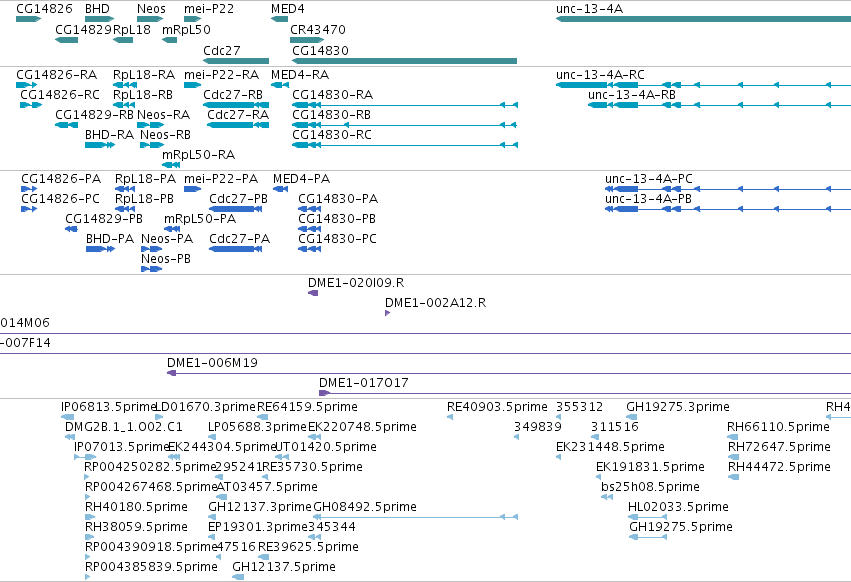Select the long unc-13-4A gene bar
Screen dimensions: 851x582
click(703, 19)
